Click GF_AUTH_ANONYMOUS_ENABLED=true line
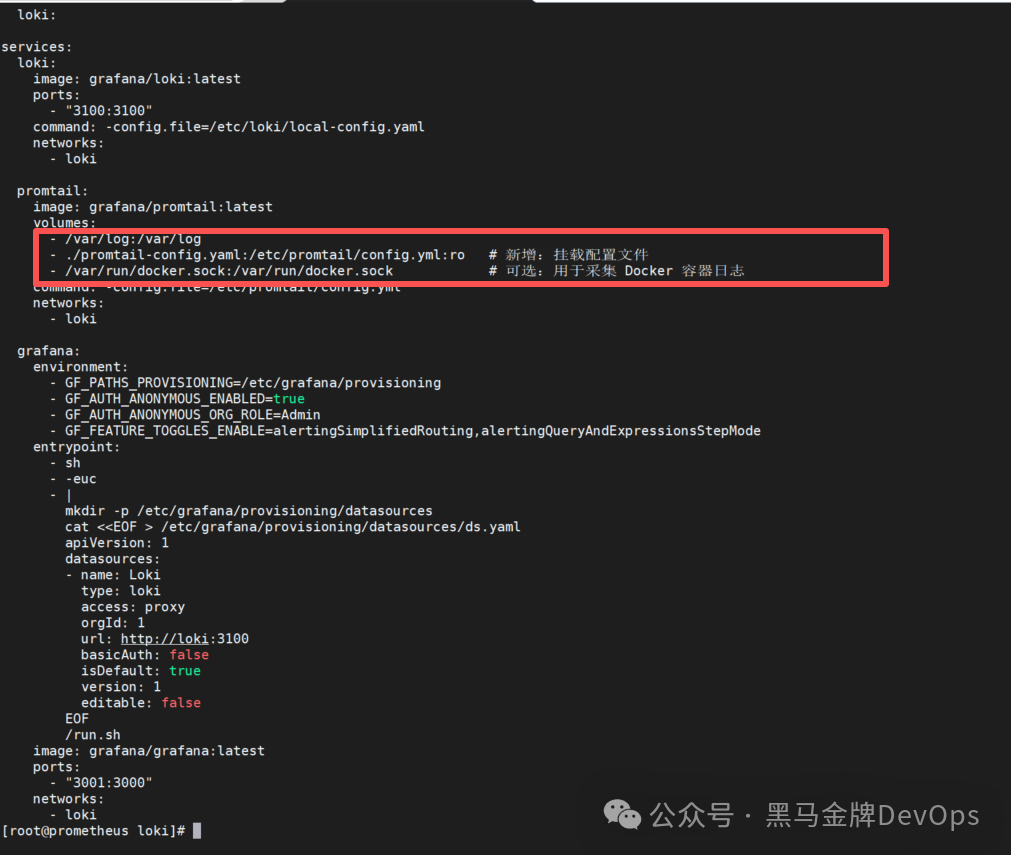 point(184,398)
